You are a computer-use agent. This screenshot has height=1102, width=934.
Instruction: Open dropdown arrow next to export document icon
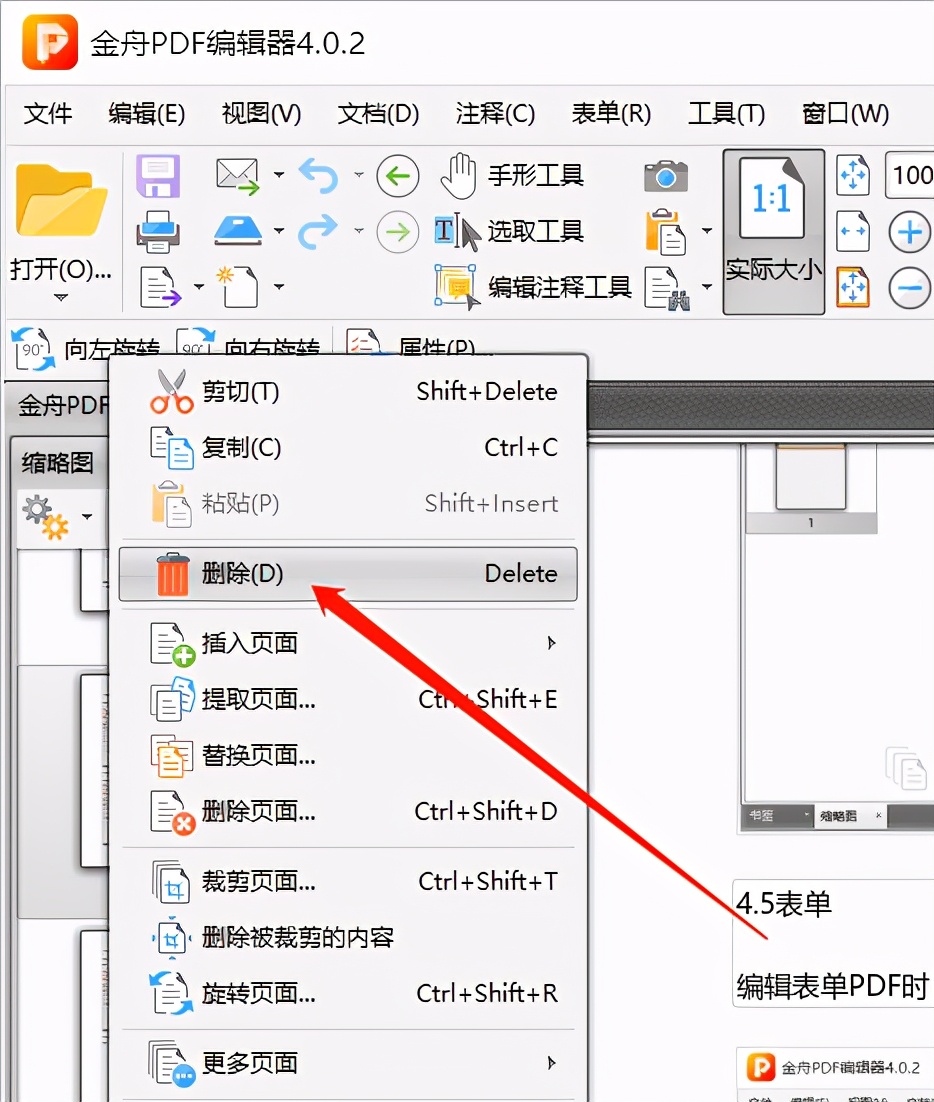point(199,286)
